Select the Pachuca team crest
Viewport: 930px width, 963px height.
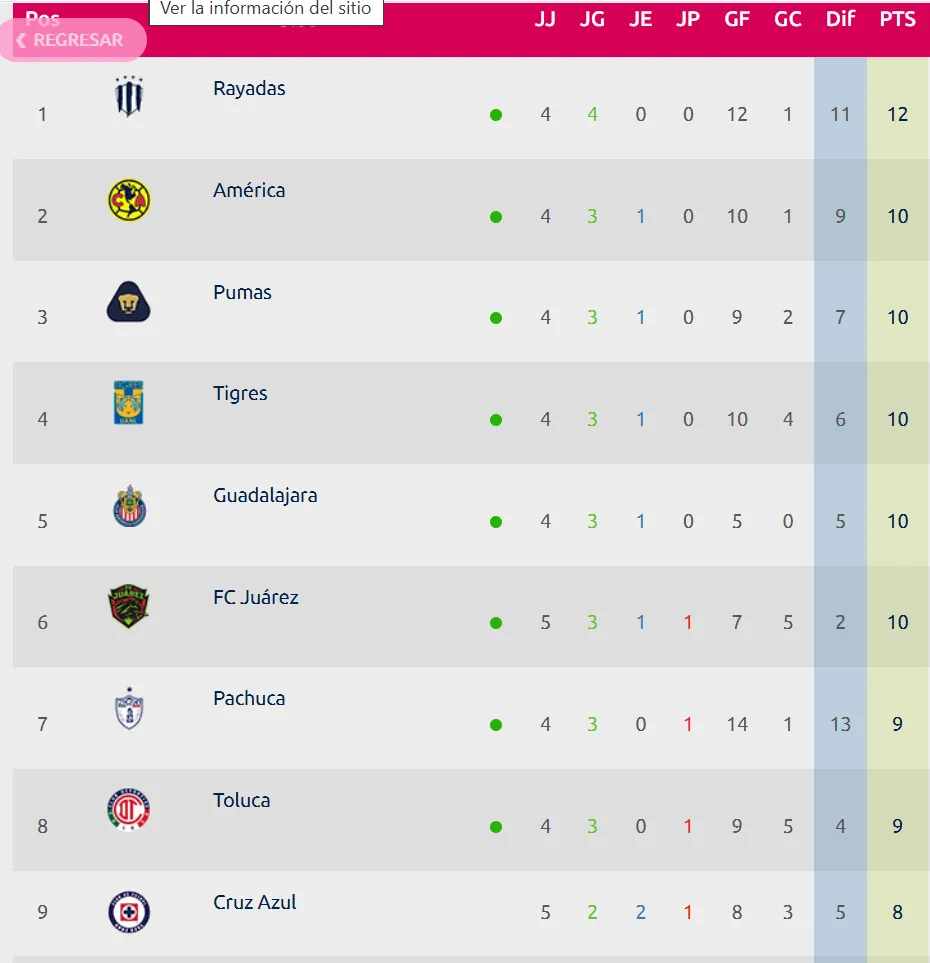(x=129, y=708)
